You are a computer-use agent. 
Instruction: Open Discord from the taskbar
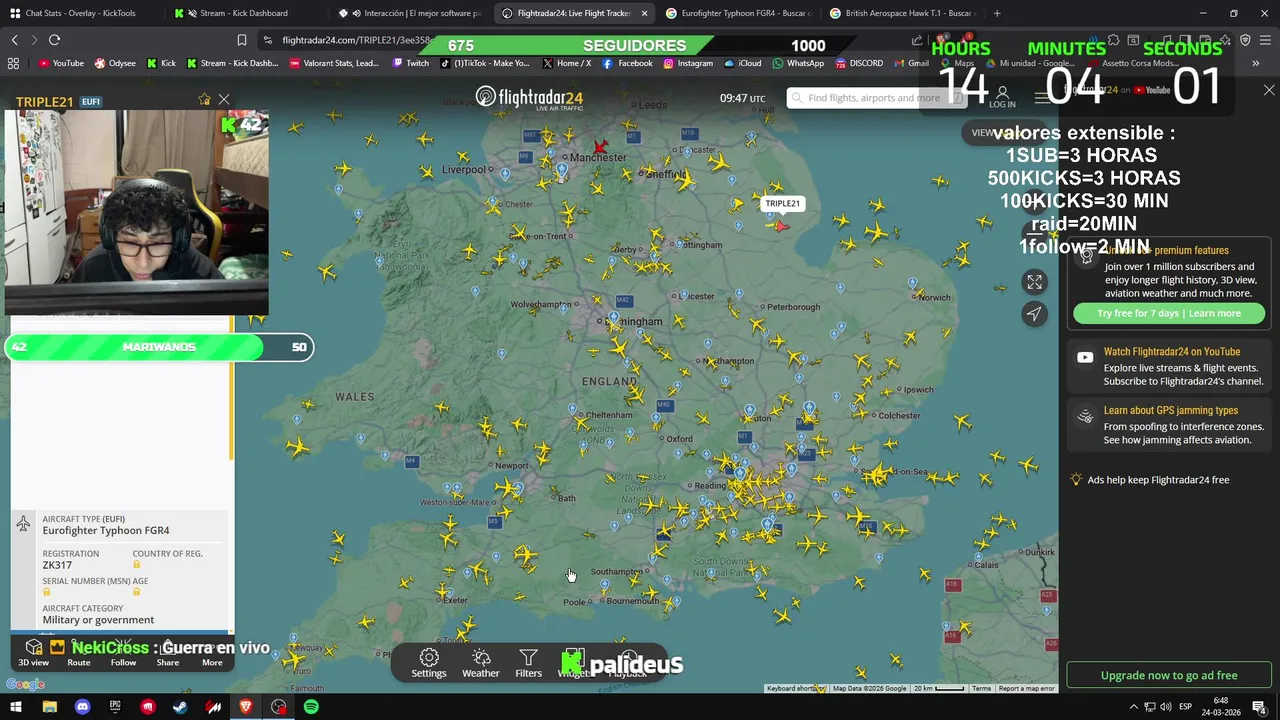tap(82, 707)
